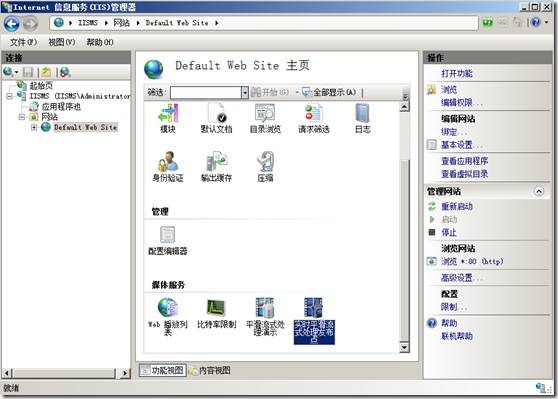The image size is (558, 399).
Task: Select 起始页 in the connections tree
Action: 41,86
